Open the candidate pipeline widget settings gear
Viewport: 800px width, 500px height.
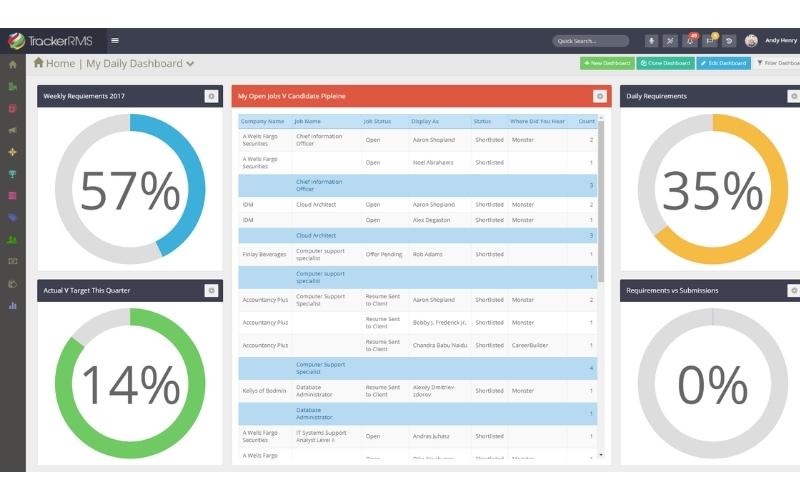point(599,96)
